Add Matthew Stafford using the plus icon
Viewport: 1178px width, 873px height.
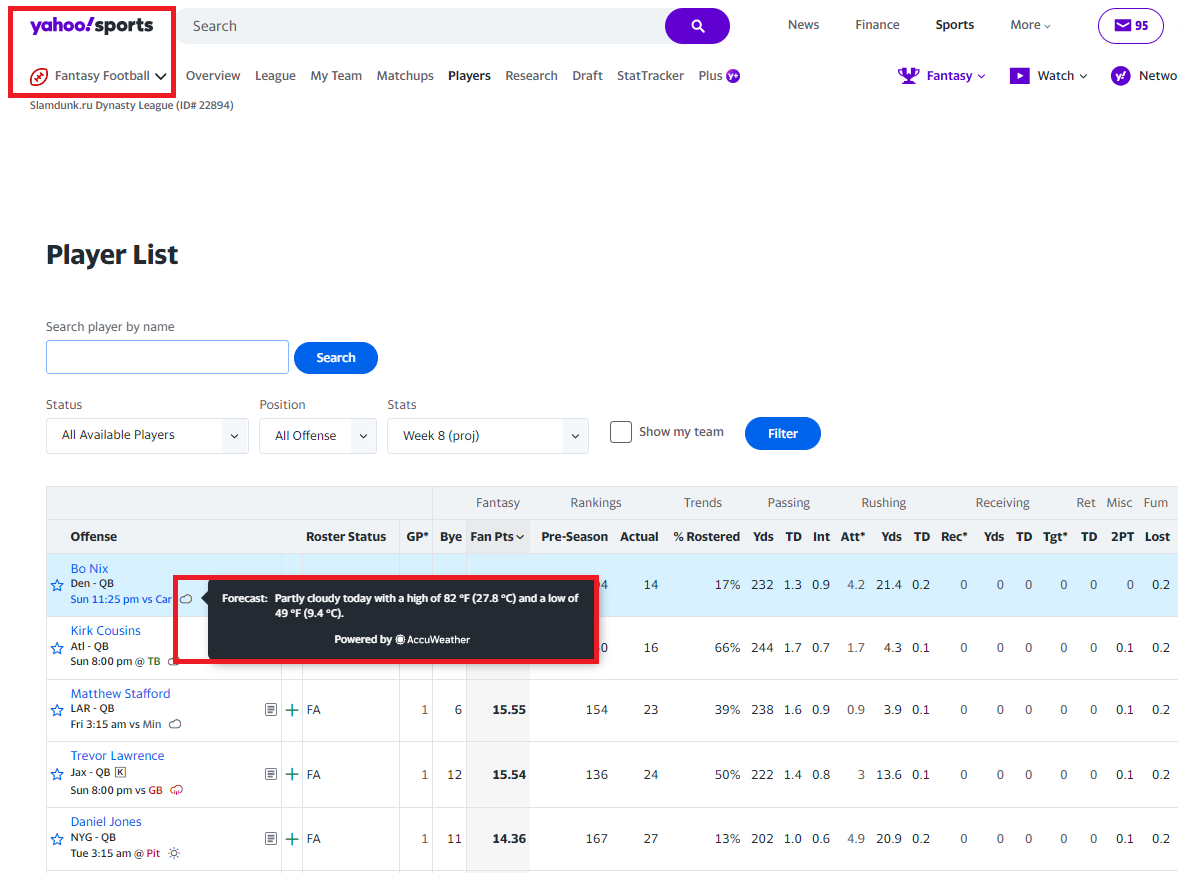[292, 710]
